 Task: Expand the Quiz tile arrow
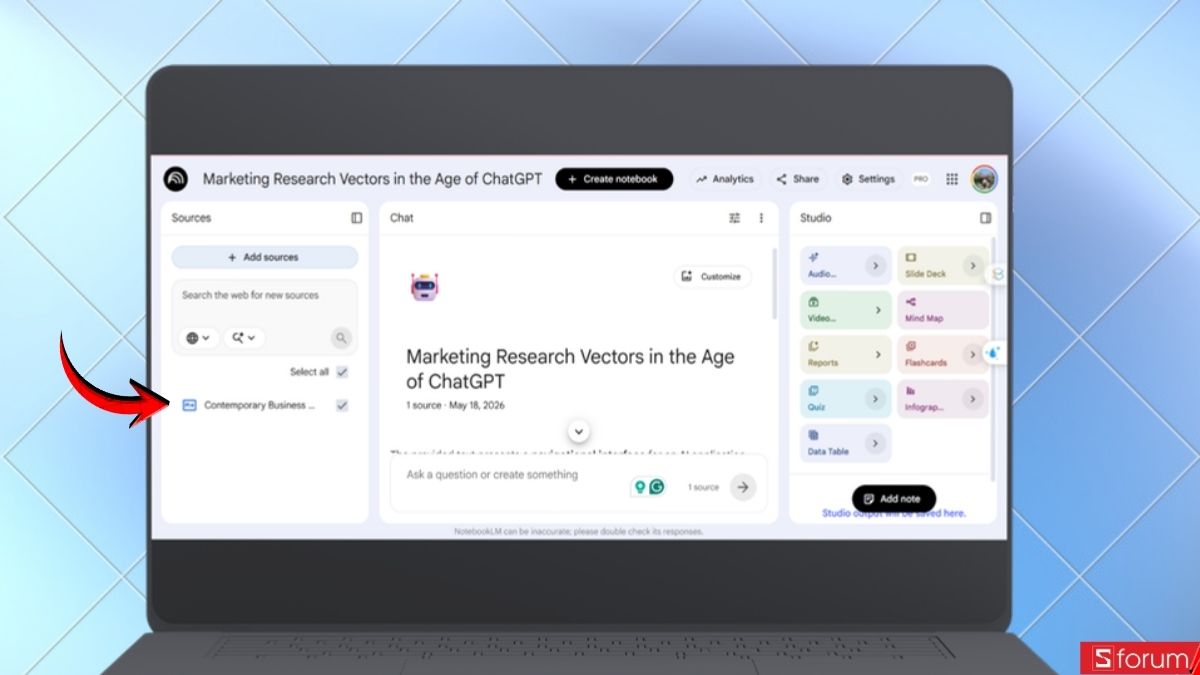point(875,399)
